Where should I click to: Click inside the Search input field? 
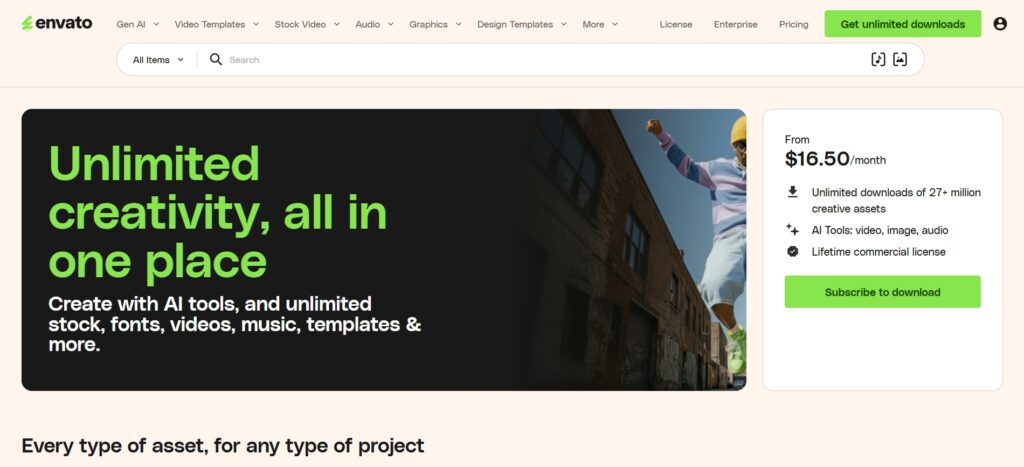[542, 59]
